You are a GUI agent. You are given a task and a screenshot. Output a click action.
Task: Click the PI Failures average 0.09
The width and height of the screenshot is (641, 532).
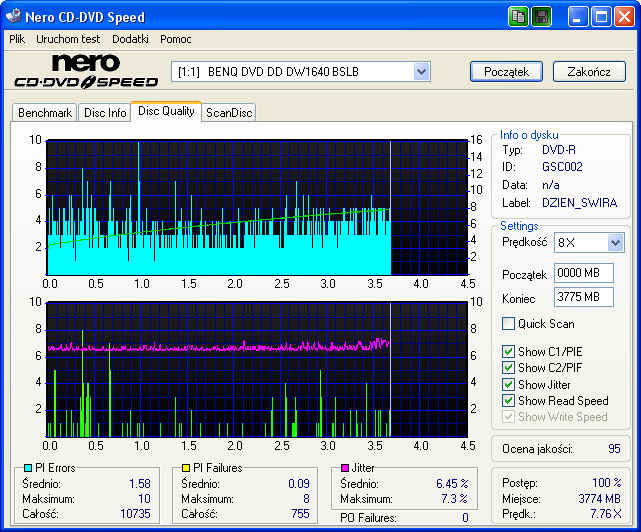299,484
